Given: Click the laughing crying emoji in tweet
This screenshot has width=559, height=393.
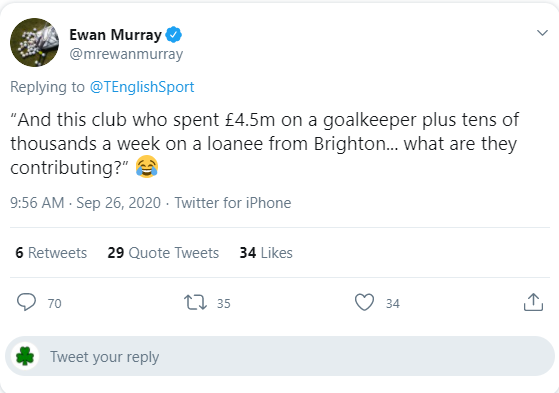Looking at the screenshot, I should click(x=147, y=167).
